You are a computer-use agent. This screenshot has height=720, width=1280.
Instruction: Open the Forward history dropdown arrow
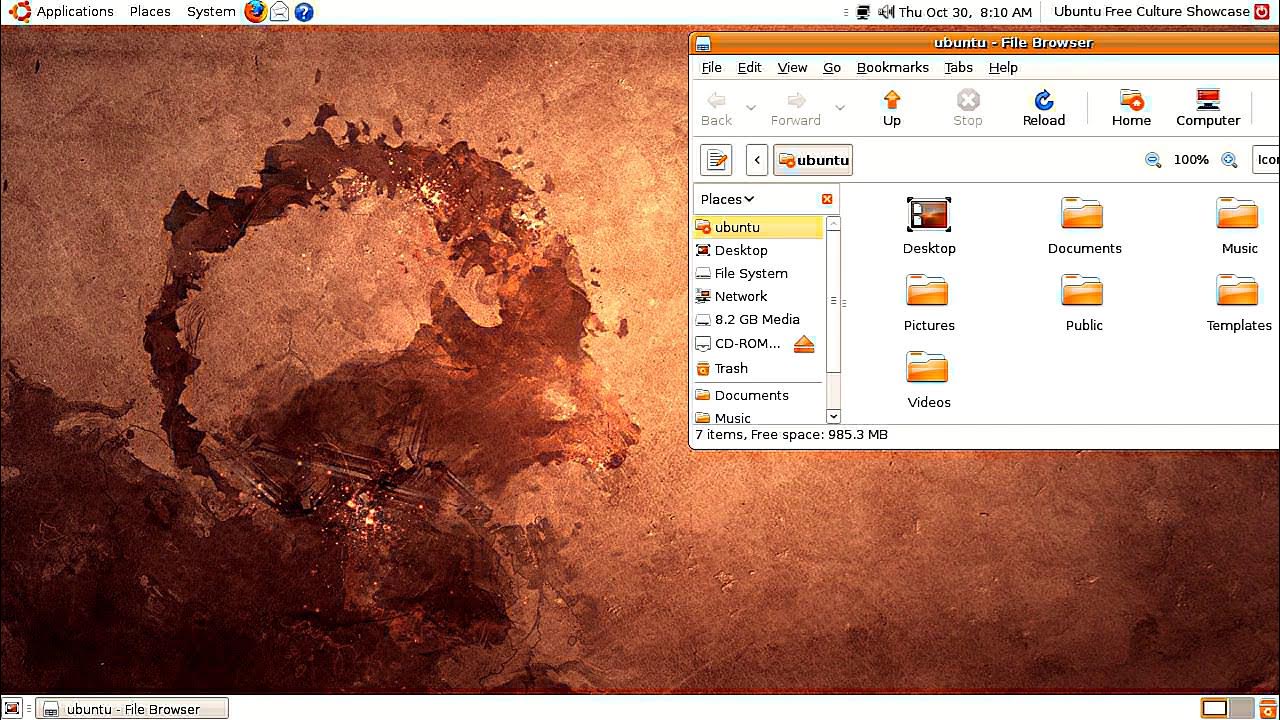pyautogui.click(x=840, y=108)
